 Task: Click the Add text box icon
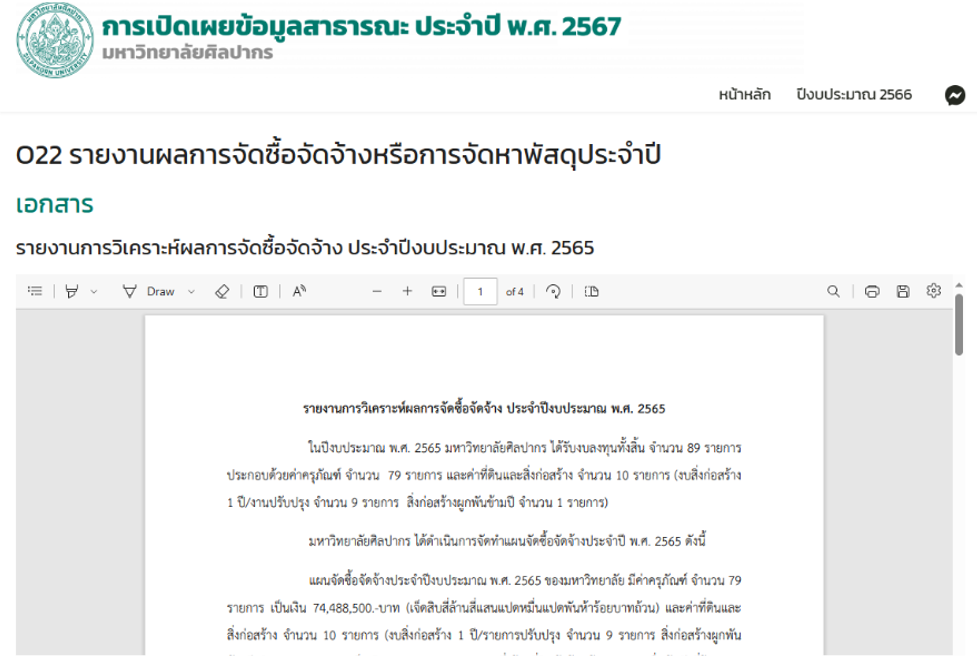coord(260,292)
